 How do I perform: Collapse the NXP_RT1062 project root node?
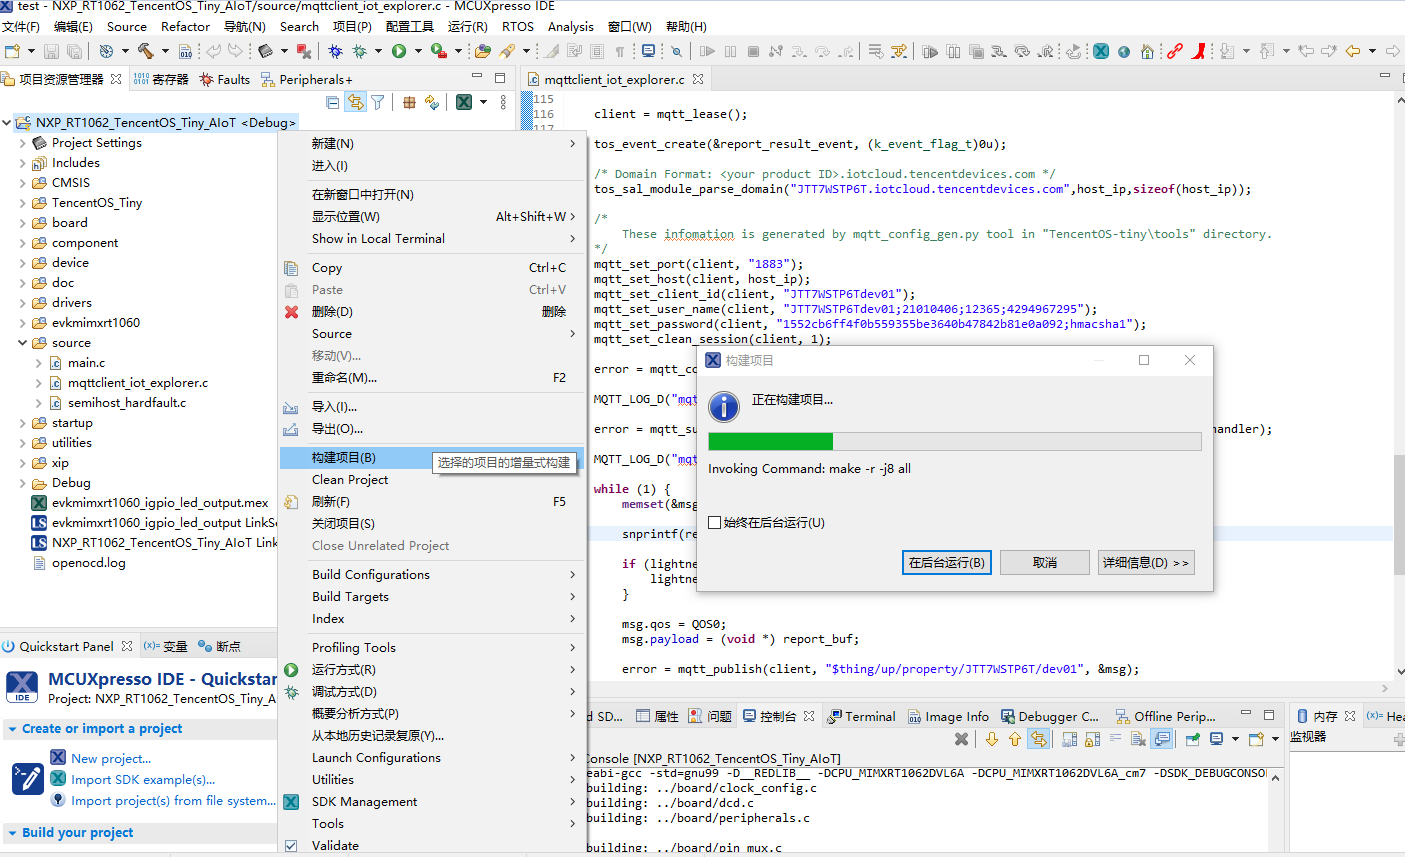click(x=7, y=123)
